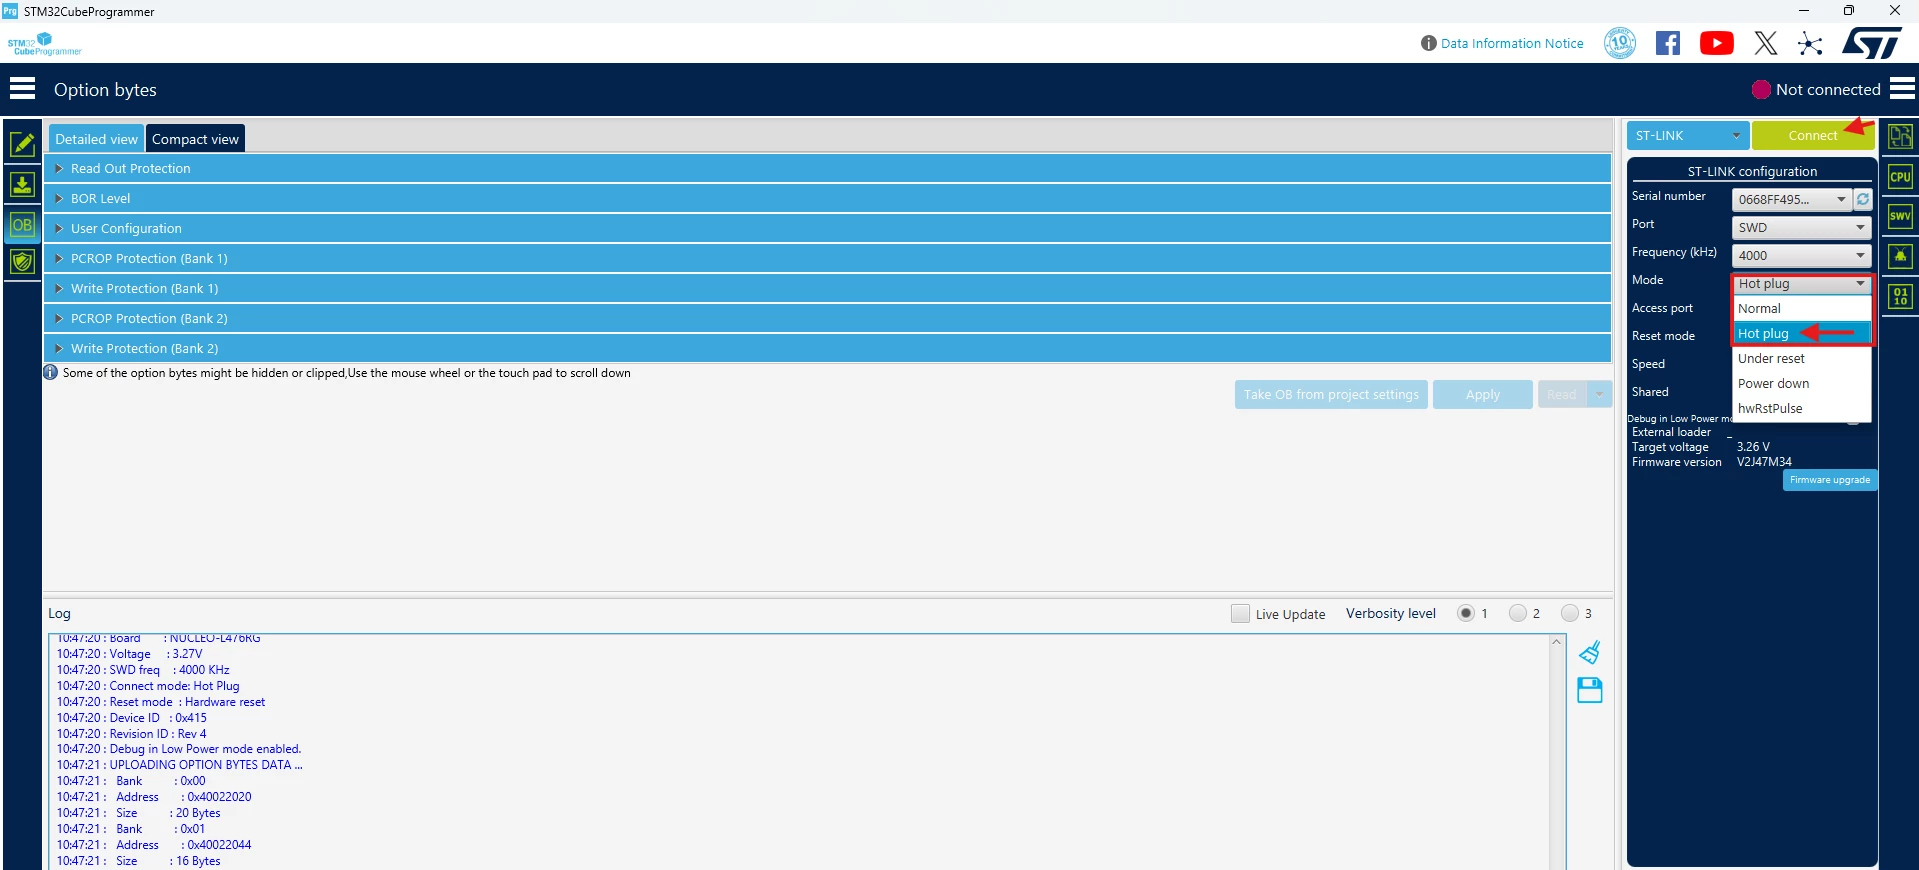Click the network community icon beside X
The image size is (1919, 870).
pyautogui.click(x=1810, y=43)
